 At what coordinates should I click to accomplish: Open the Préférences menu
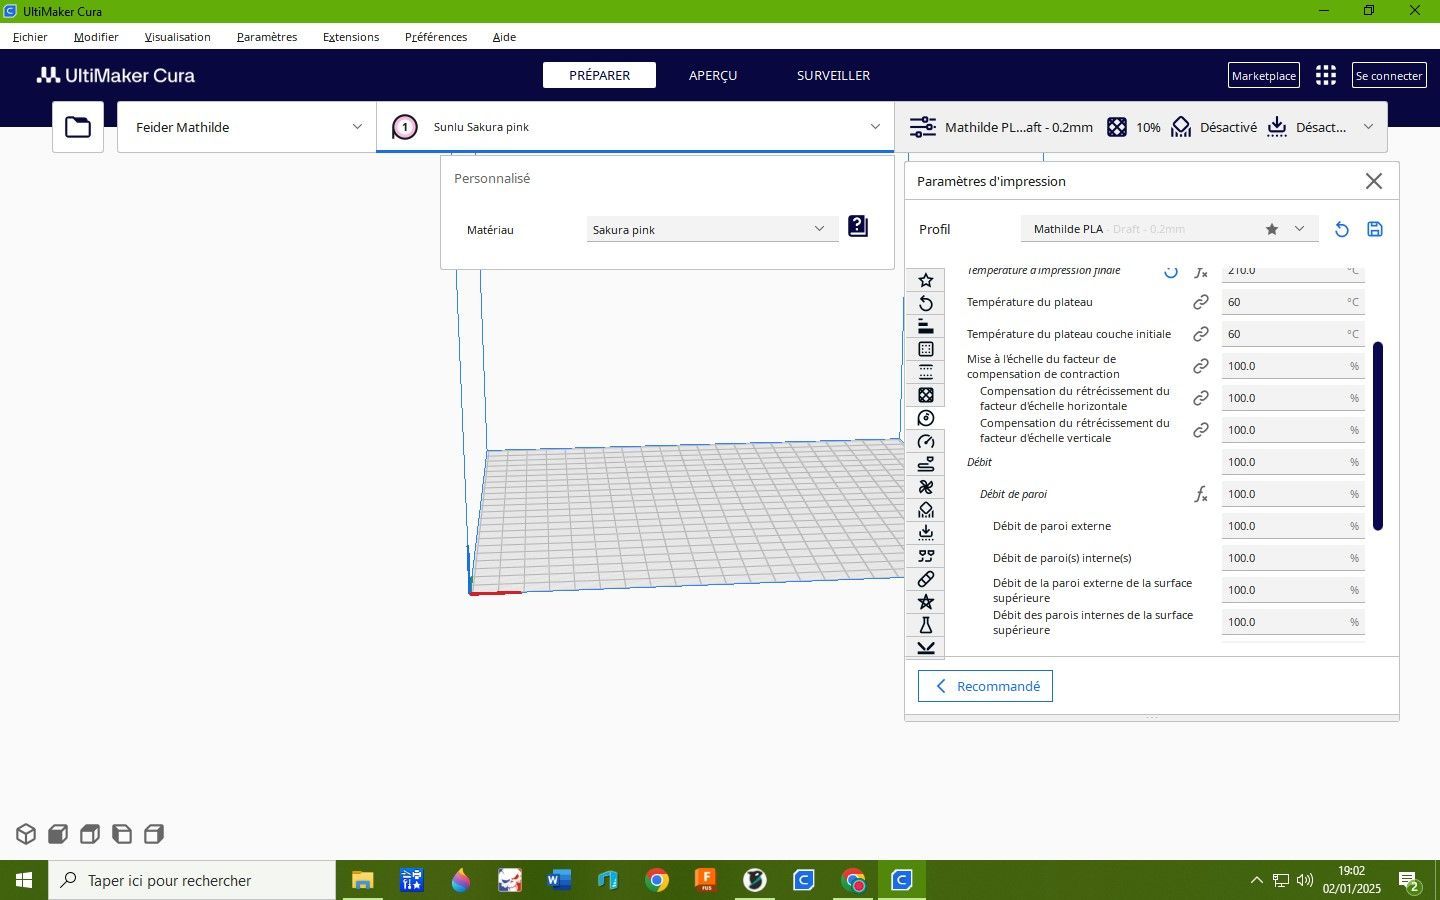click(x=436, y=37)
